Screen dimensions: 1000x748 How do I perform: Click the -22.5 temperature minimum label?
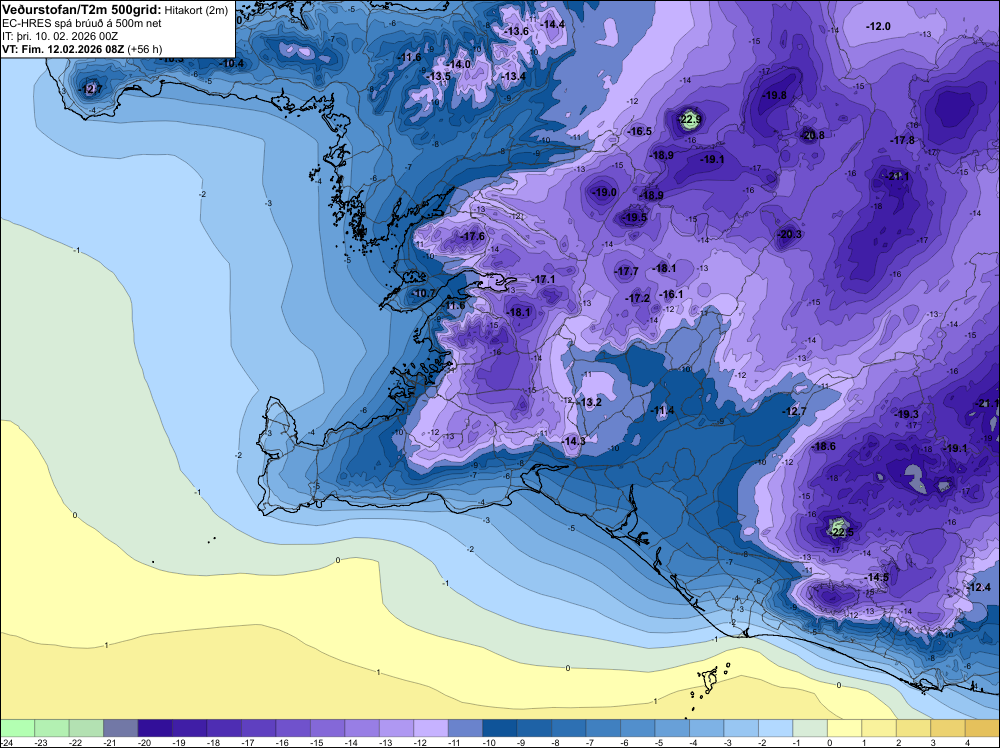click(841, 532)
